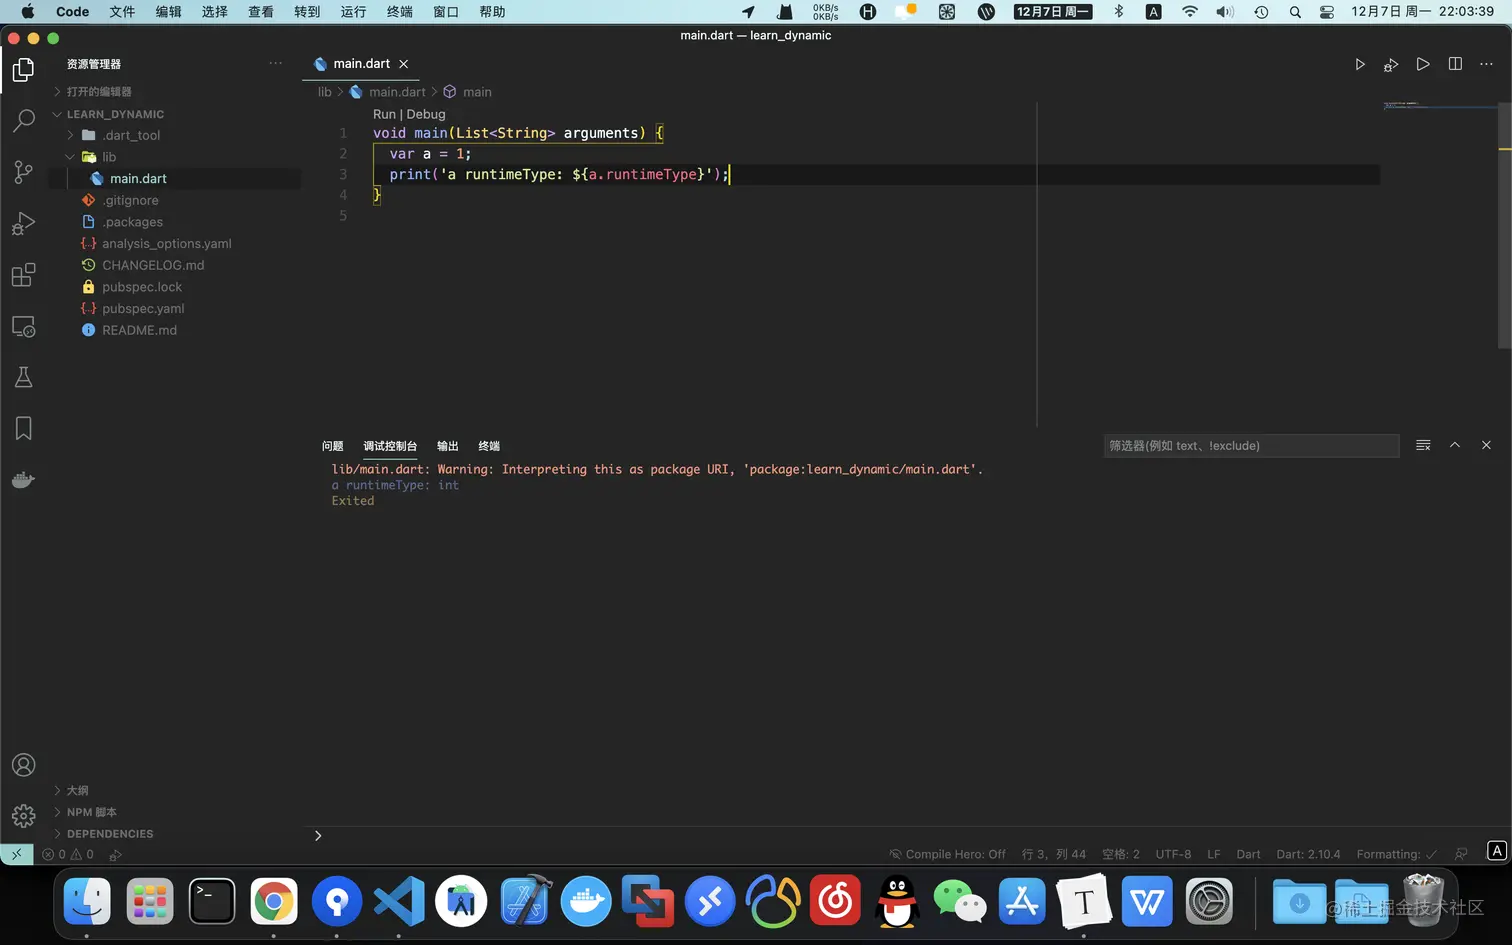The image size is (1512, 945).
Task: Open Spotlight search in macOS menu bar
Action: click(x=1295, y=12)
